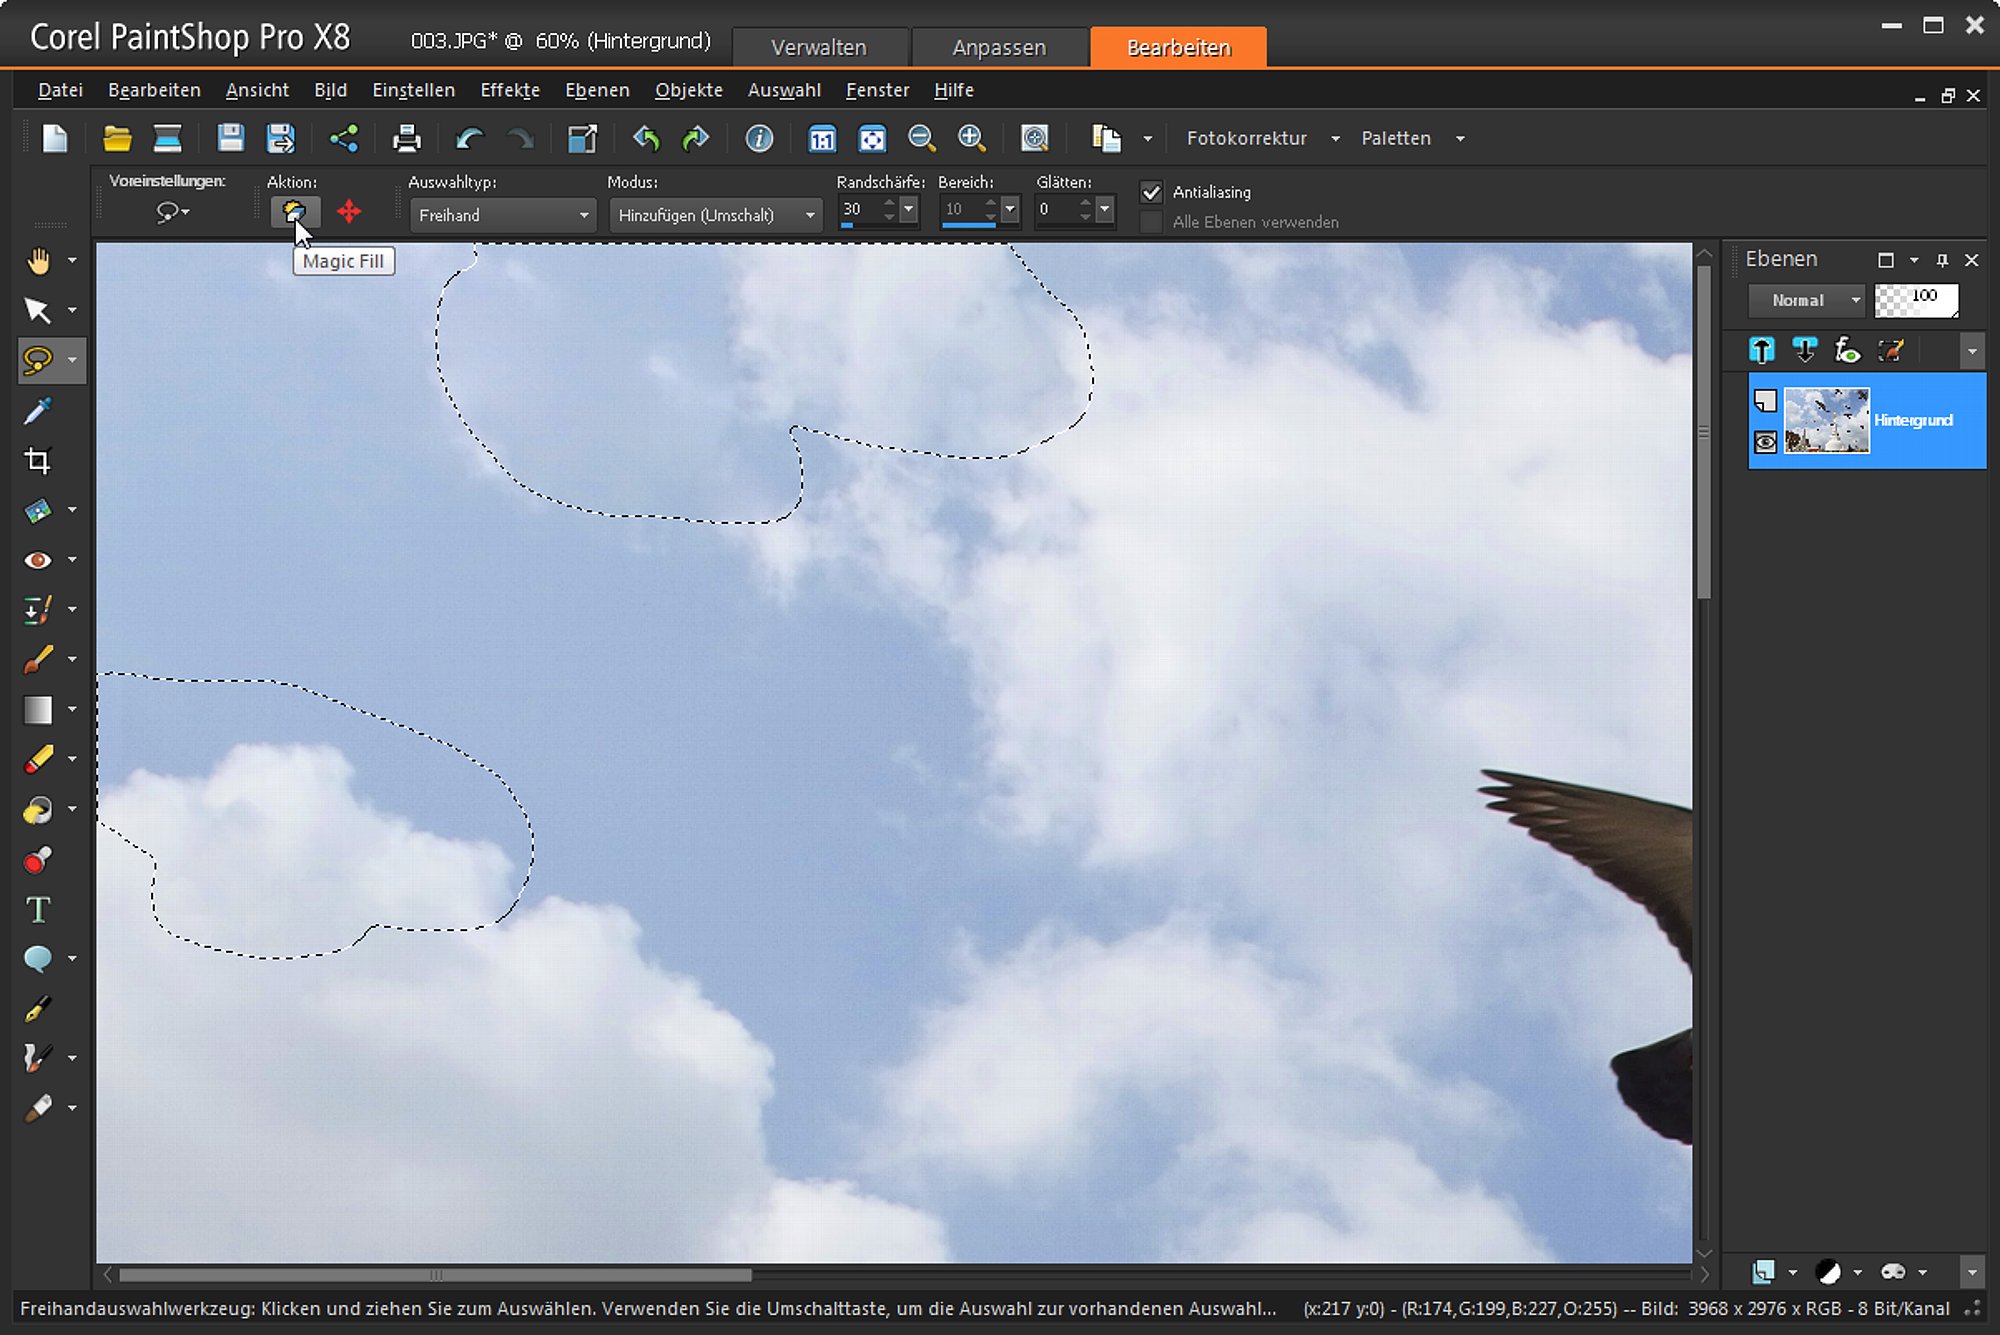Toggle the Alle Ebenen verwenden checkbox
The height and width of the screenshot is (1335, 2000).
click(1152, 222)
